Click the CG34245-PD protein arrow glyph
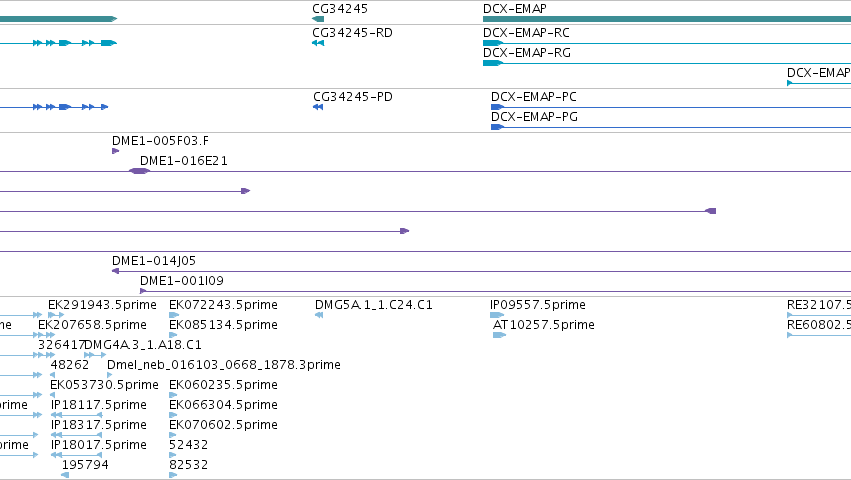851x480 pixels. pyautogui.click(x=318, y=107)
